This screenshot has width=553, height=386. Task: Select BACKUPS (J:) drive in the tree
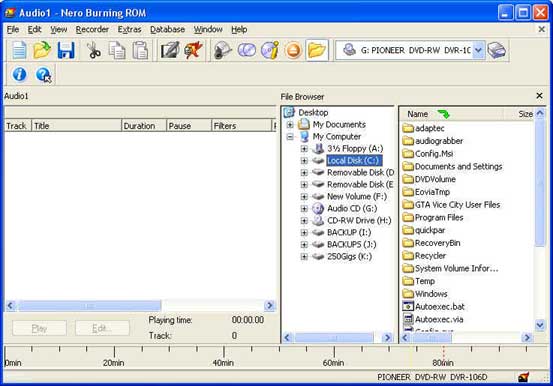pyautogui.click(x=352, y=245)
